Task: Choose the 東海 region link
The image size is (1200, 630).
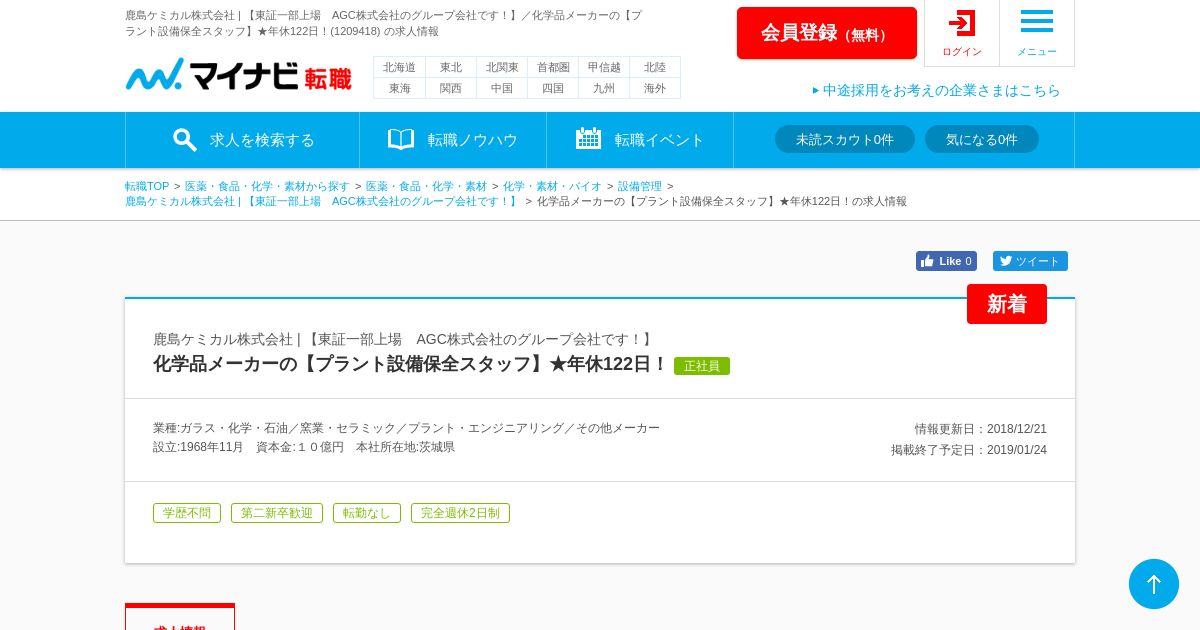Action: pyautogui.click(x=399, y=88)
